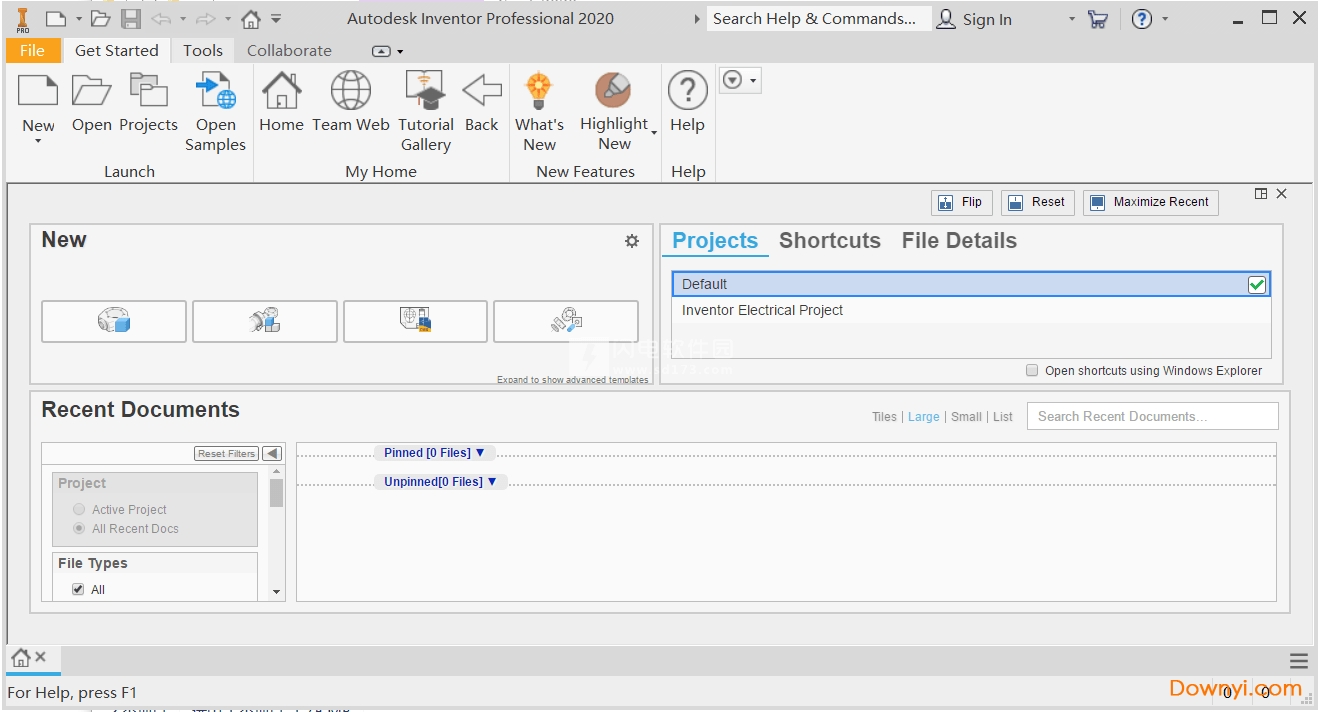Click inside Search Recent Documents field
The height and width of the screenshot is (712, 1318).
1151,416
